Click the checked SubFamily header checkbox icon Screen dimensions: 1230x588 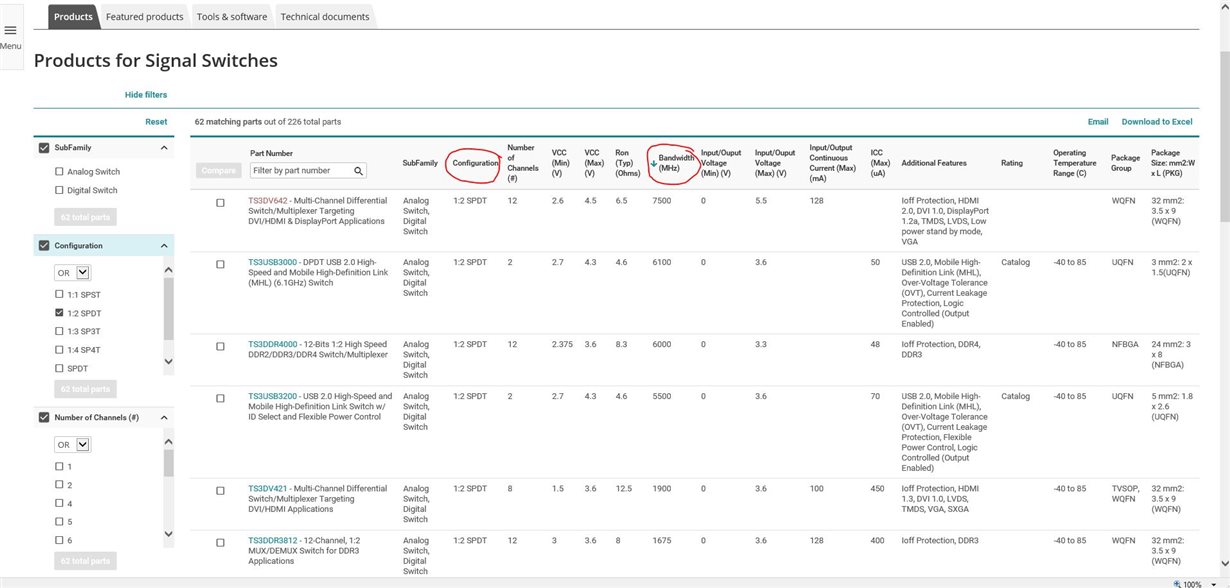pos(44,148)
